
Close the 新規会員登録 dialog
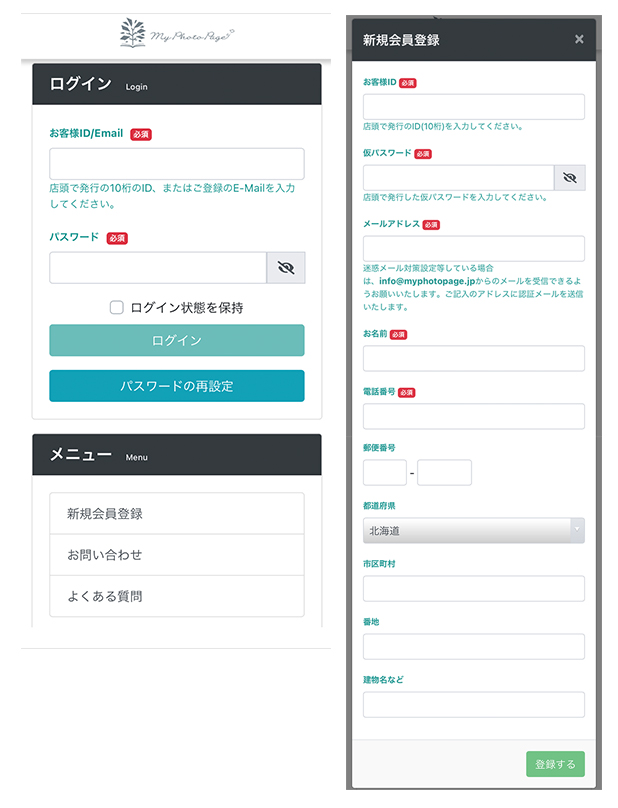(x=579, y=40)
